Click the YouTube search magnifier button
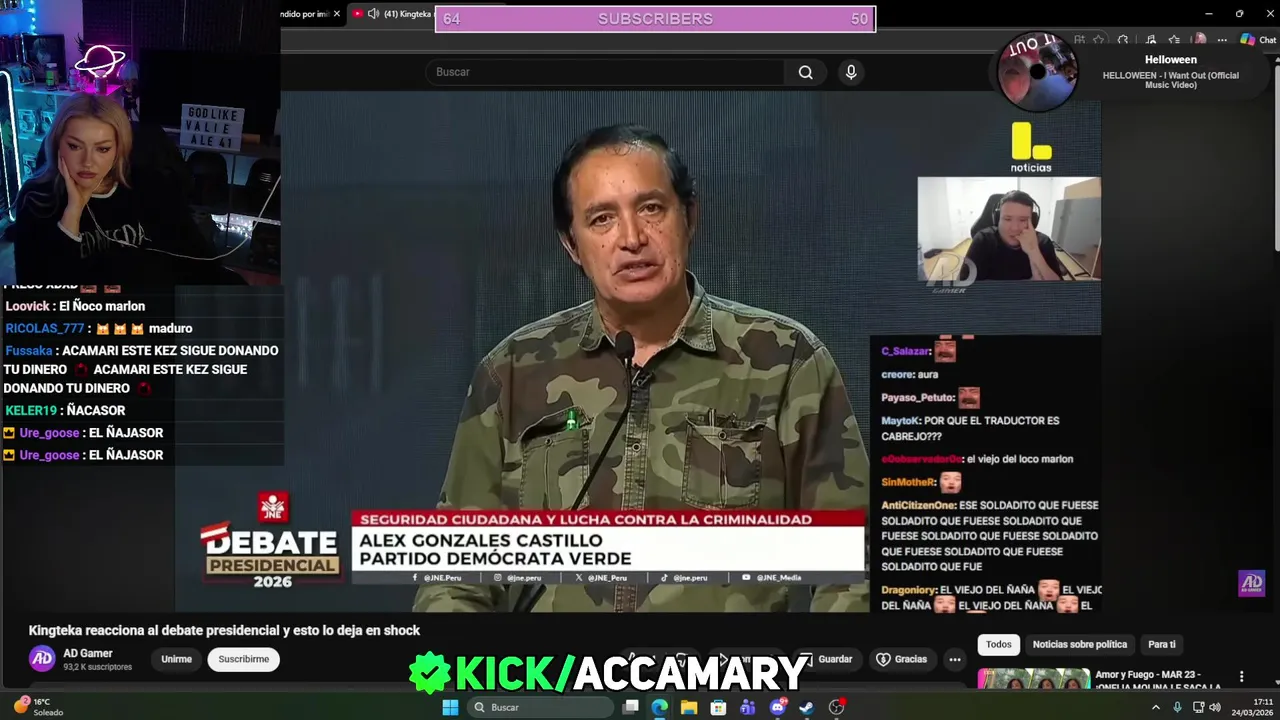The height and width of the screenshot is (720, 1280). pyautogui.click(x=805, y=72)
